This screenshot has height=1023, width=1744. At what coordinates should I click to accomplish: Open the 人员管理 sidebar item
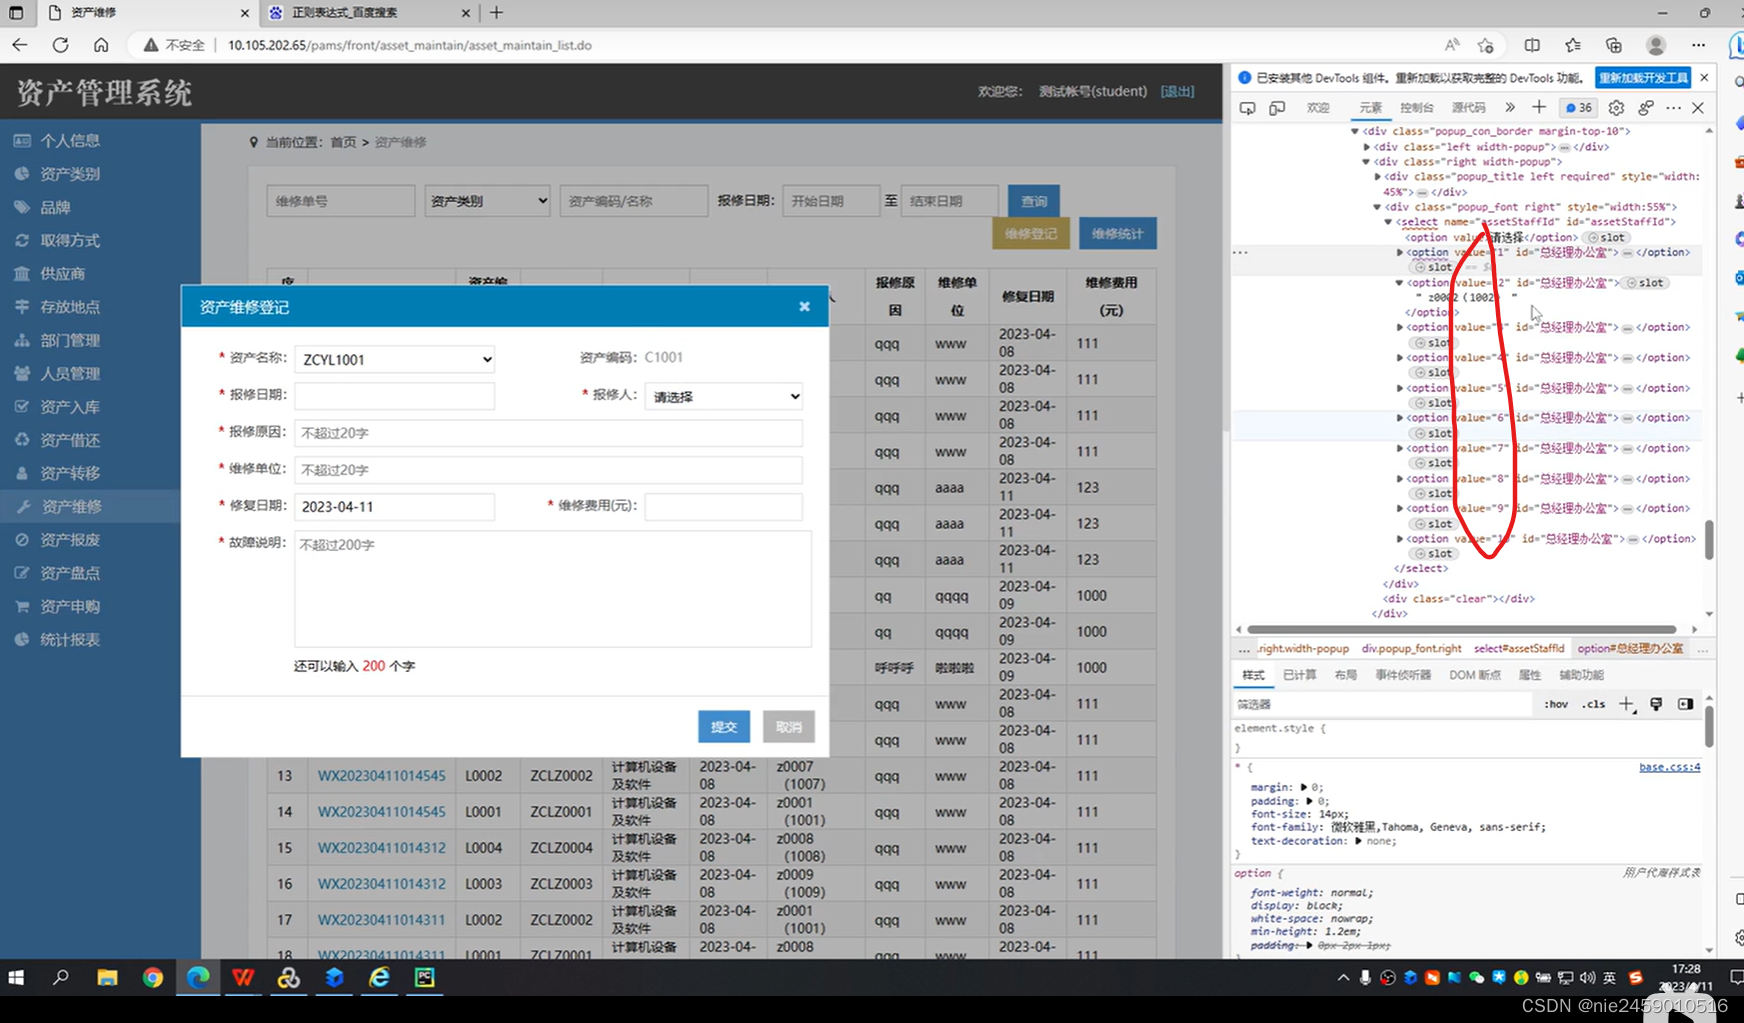69,373
